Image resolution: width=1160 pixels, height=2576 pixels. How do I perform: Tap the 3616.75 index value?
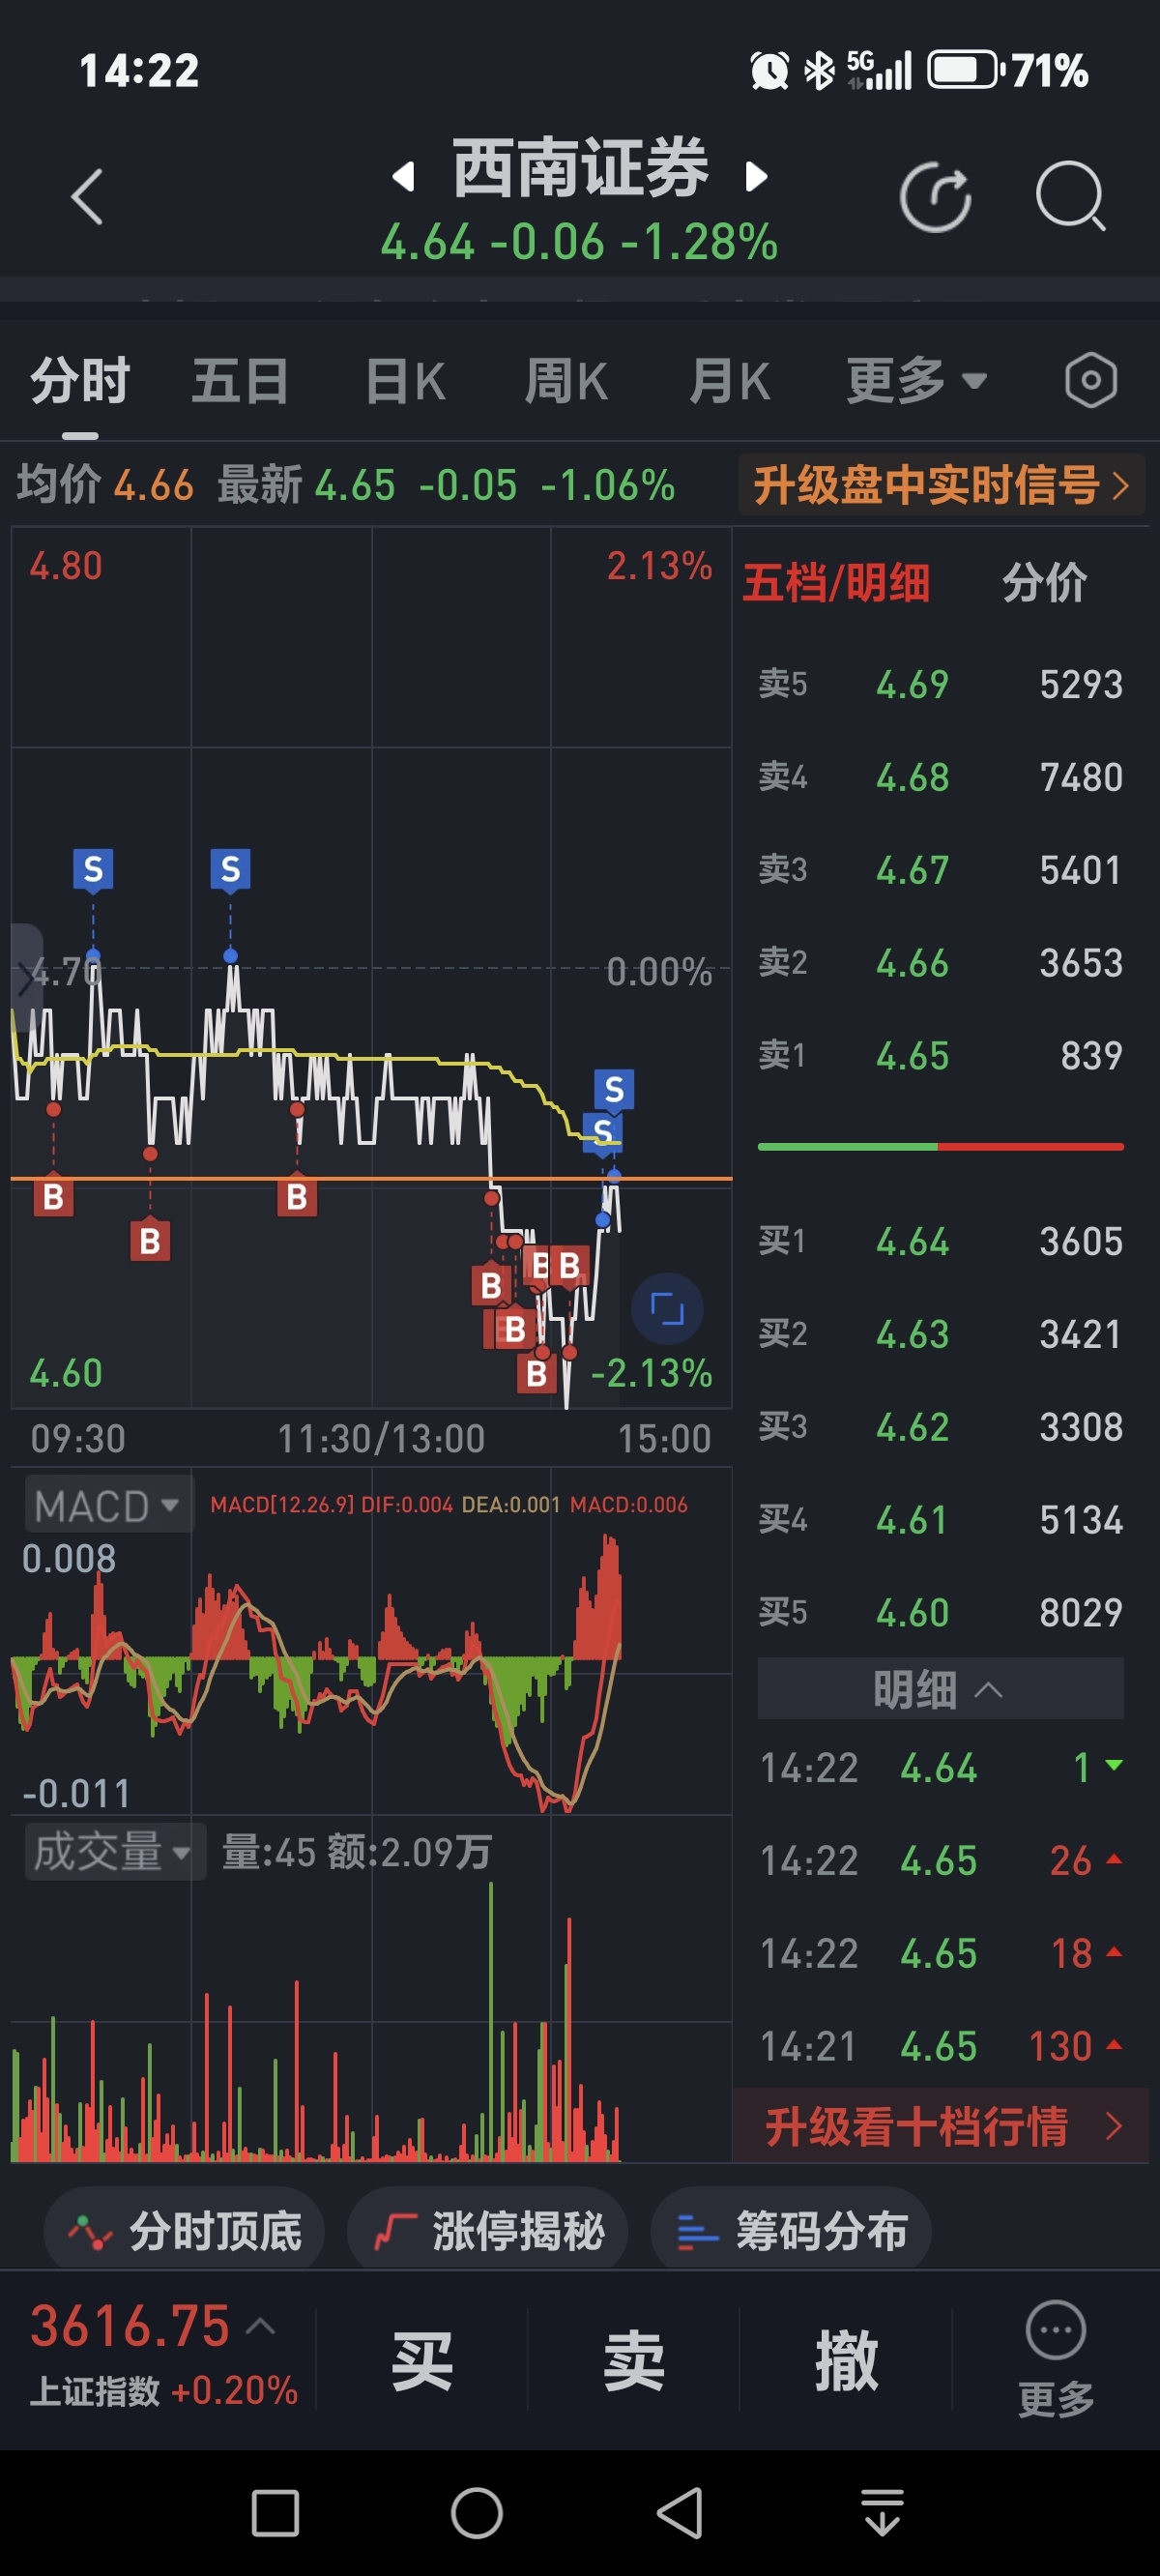[130, 2325]
